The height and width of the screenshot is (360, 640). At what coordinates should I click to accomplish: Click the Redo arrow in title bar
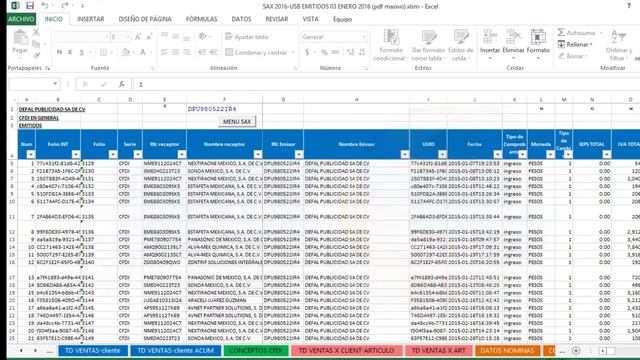(64, 6)
